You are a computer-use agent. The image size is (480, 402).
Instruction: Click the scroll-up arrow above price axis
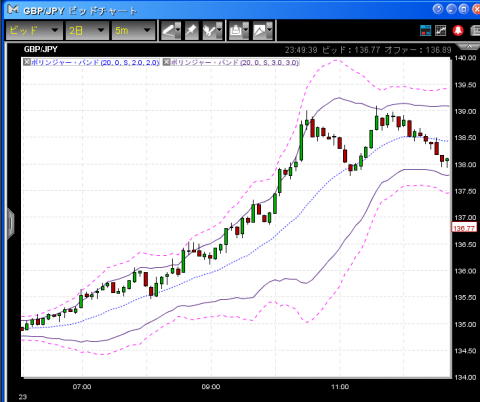(x=469, y=46)
